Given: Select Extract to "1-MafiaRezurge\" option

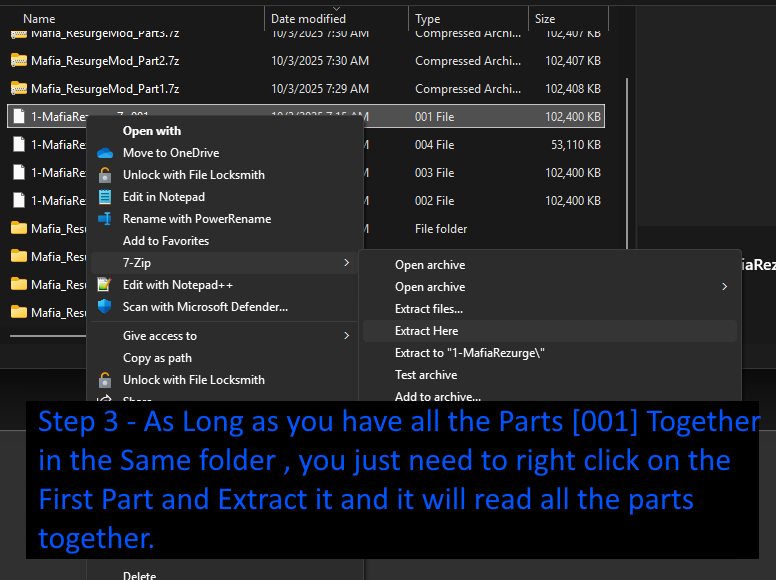Looking at the screenshot, I should (x=469, y=353).
